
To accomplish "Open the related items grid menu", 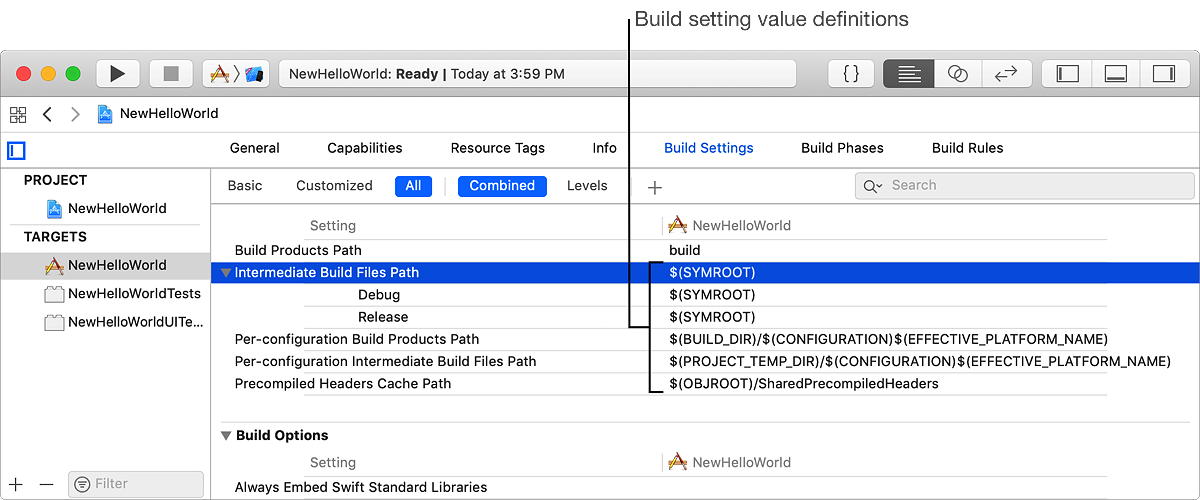I will pyautogui.click(x=17, y=114).
